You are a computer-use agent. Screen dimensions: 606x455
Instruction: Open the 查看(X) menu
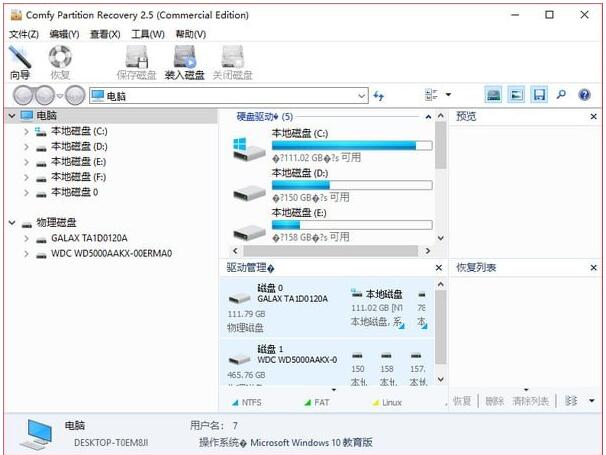105,34
